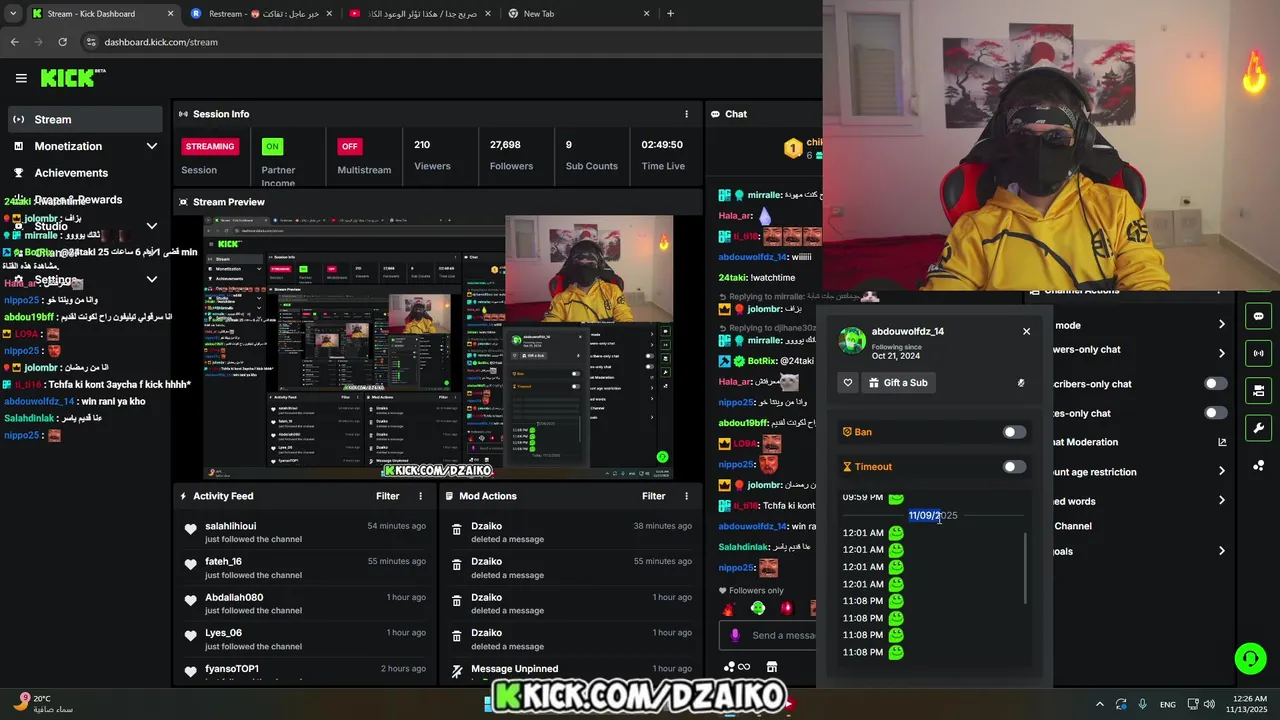Click the Gift a Sub button
The width and height of the screenshot is (1280, 720).
(898, 383)
